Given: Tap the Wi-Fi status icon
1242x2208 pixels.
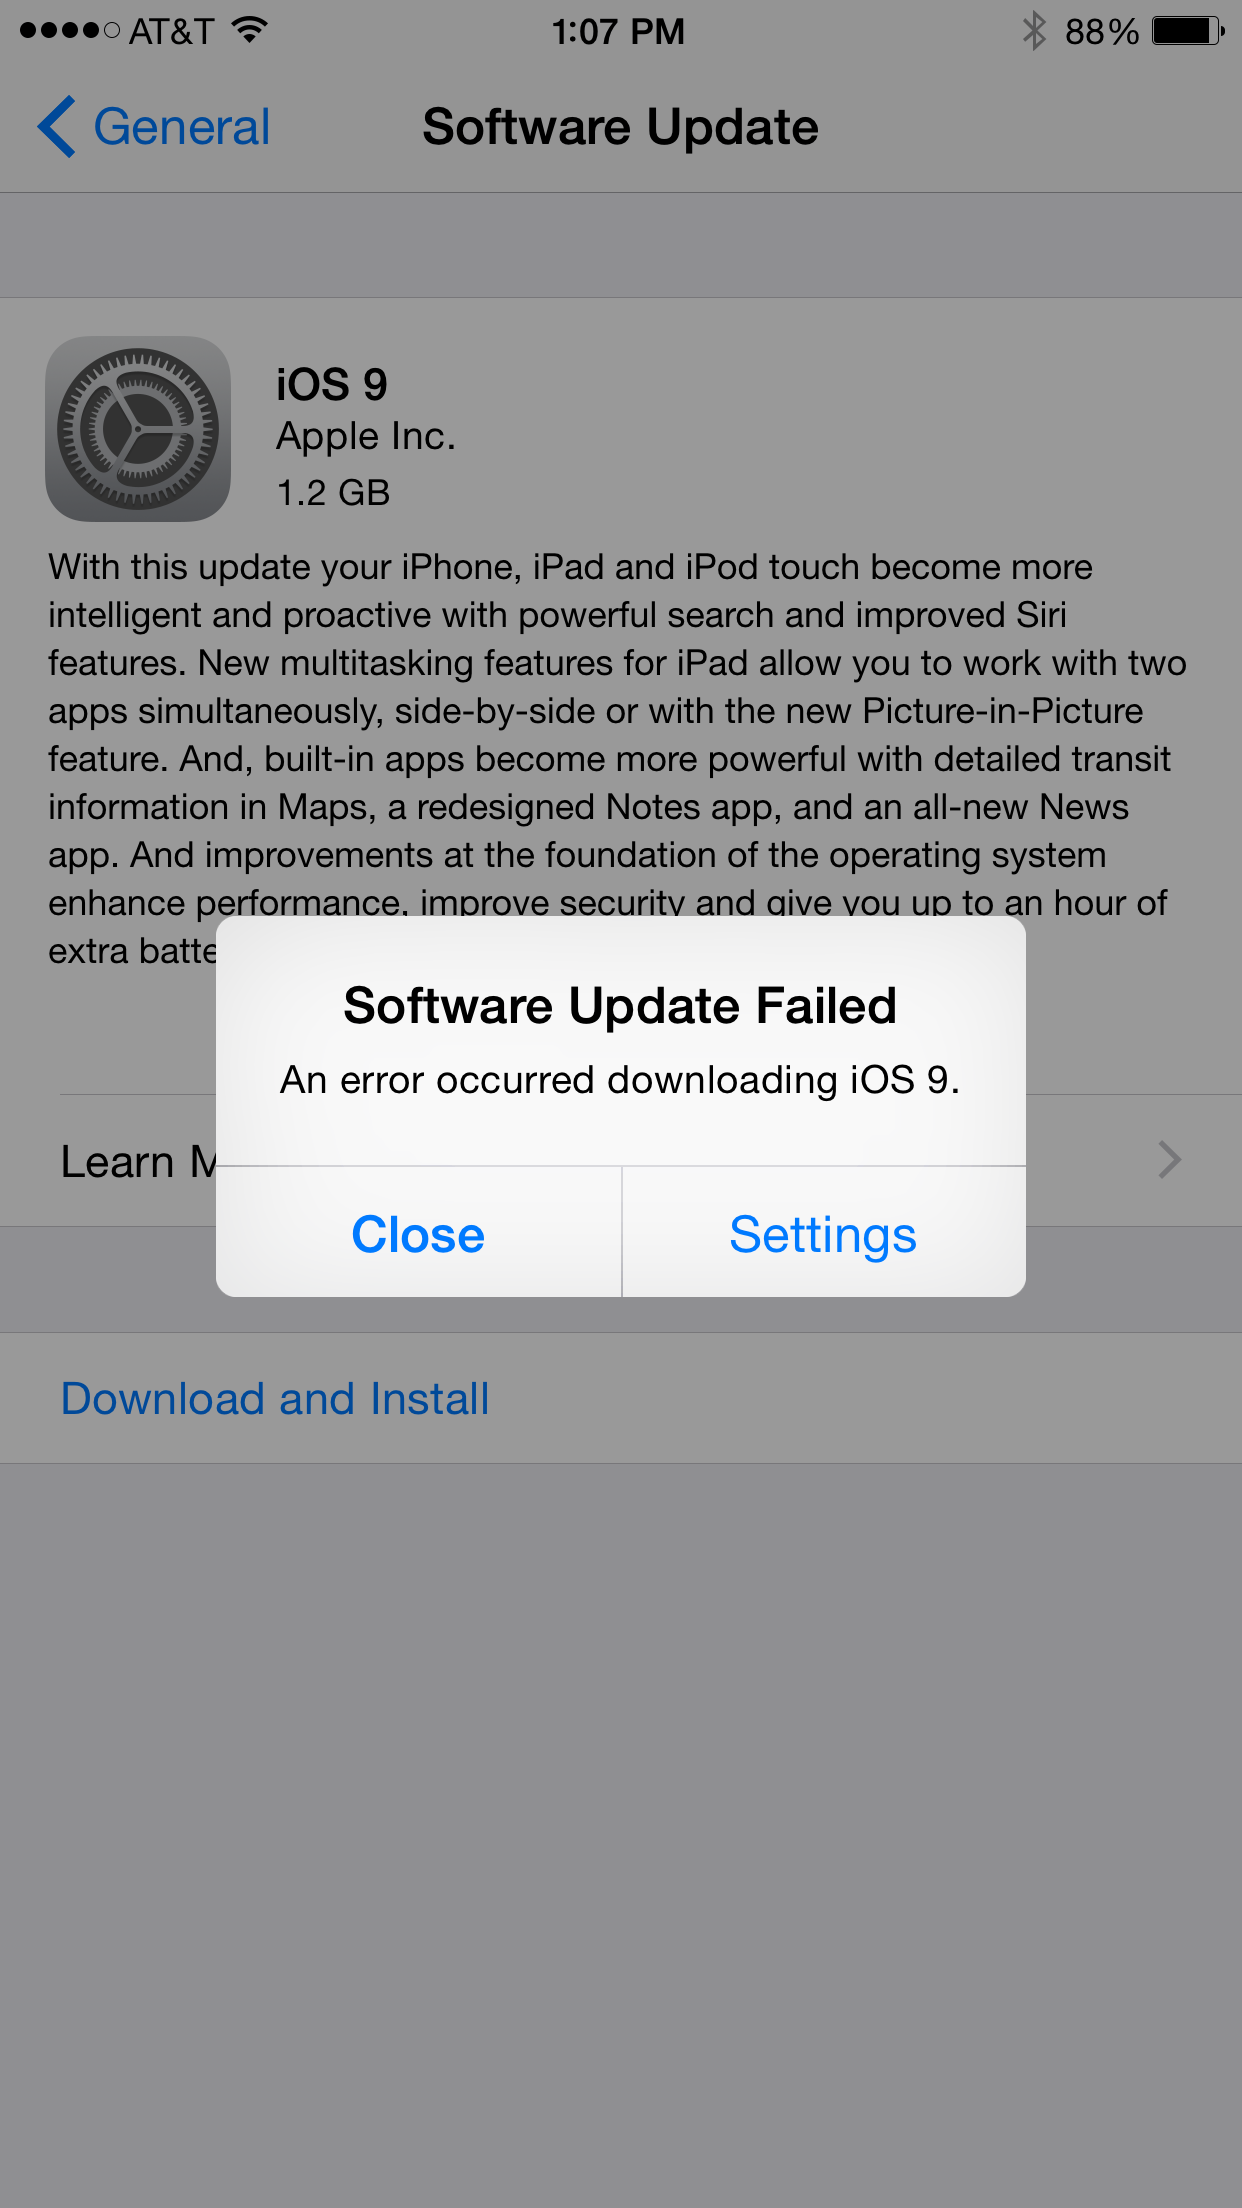Looking at the screenshot, I should pos(250,30).
